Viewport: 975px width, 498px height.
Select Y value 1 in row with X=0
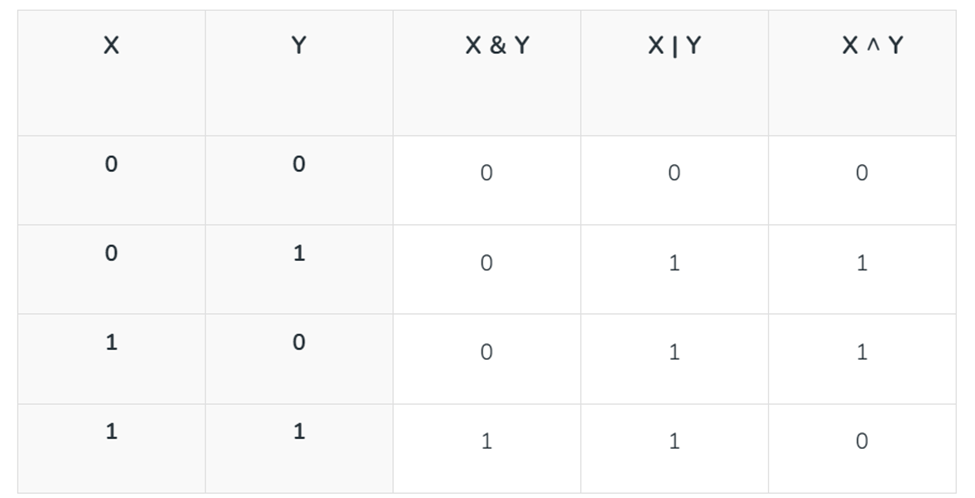pyautogui.click(x=299, y=253)
